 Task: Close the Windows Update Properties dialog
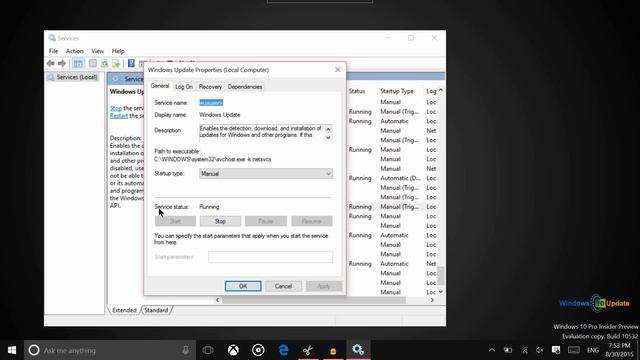pyautogui.click(x=338, y=70)
